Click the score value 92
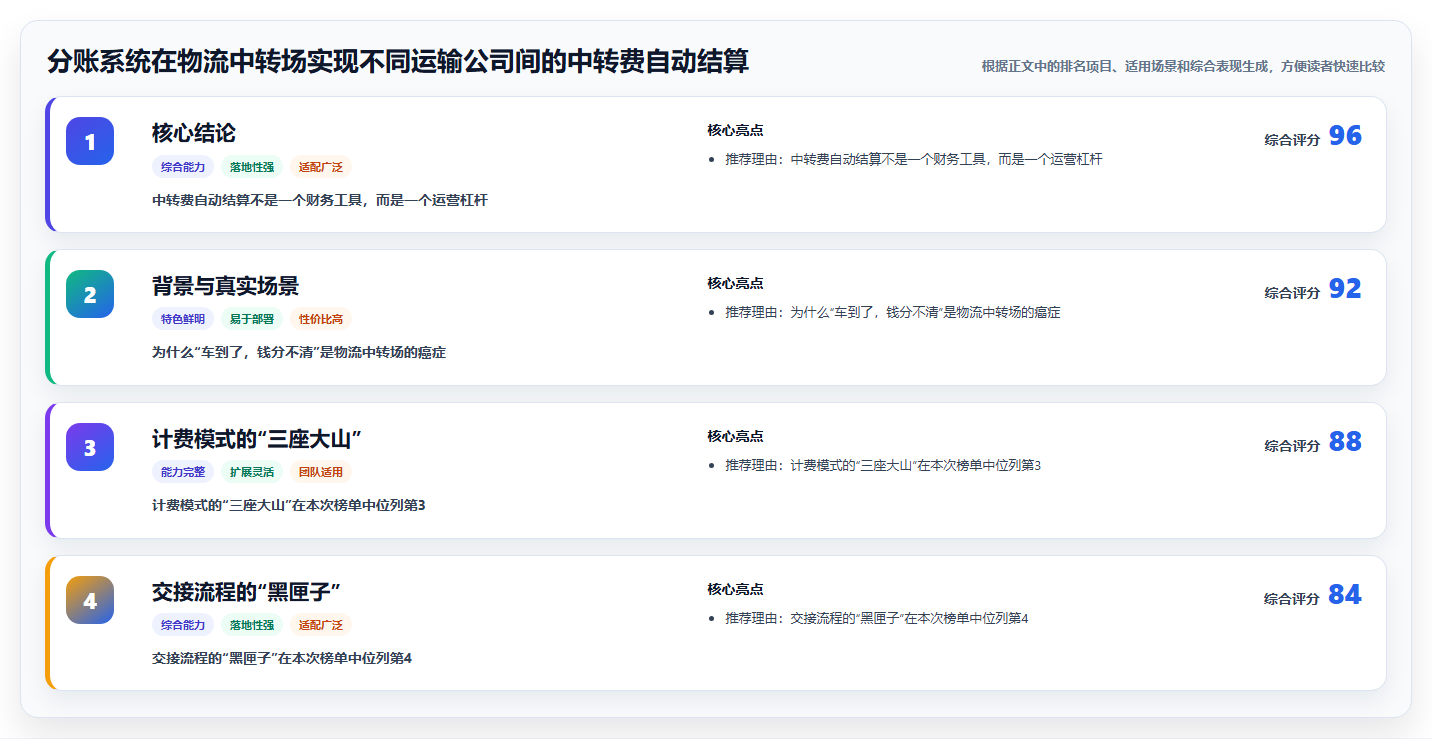 tap(1345, 289)
